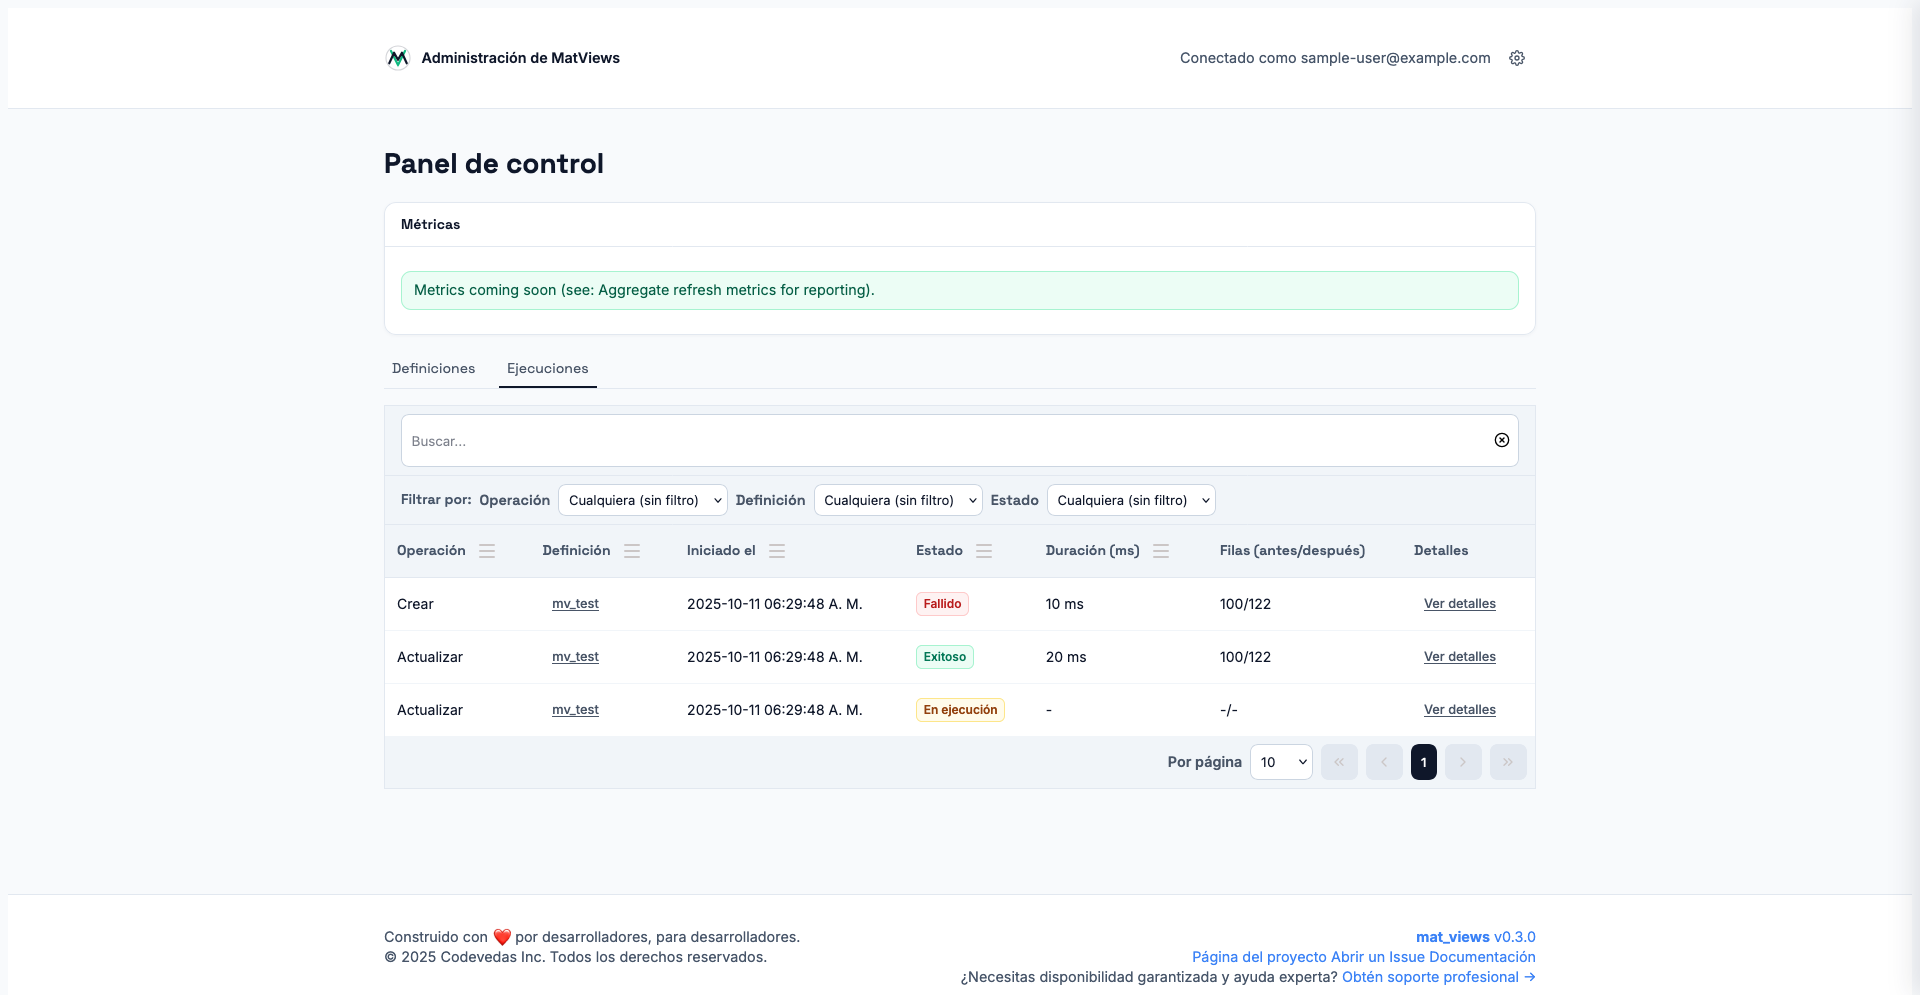Sort by the Duración (ms) column icon
The image size is (1920, 995).
[x=1161, y=551]
